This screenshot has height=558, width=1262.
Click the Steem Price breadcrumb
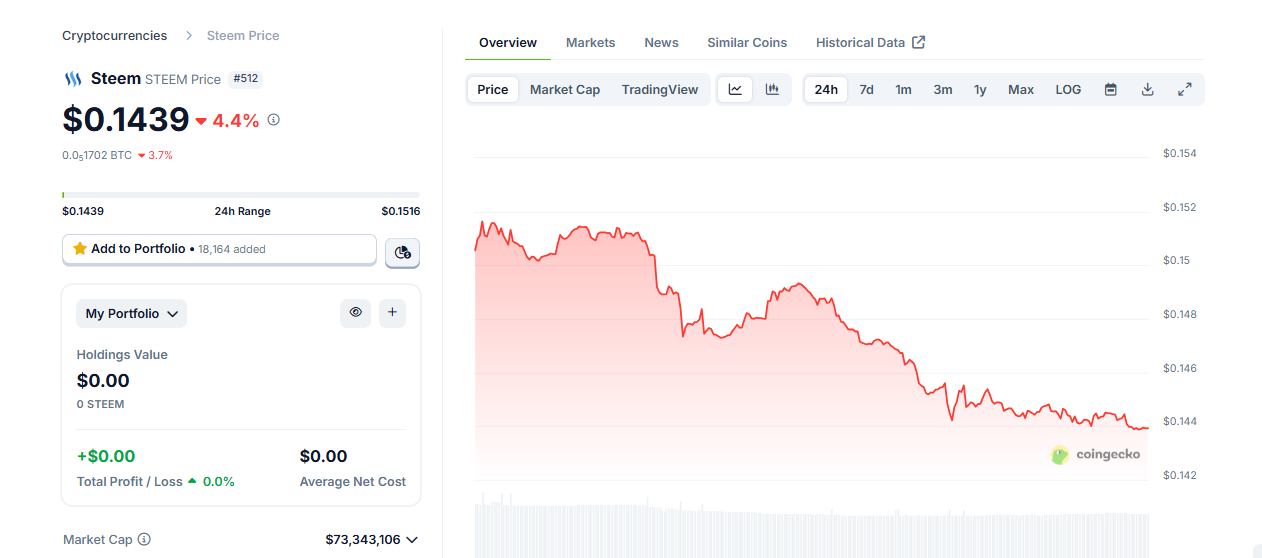(x=243, y=35)
